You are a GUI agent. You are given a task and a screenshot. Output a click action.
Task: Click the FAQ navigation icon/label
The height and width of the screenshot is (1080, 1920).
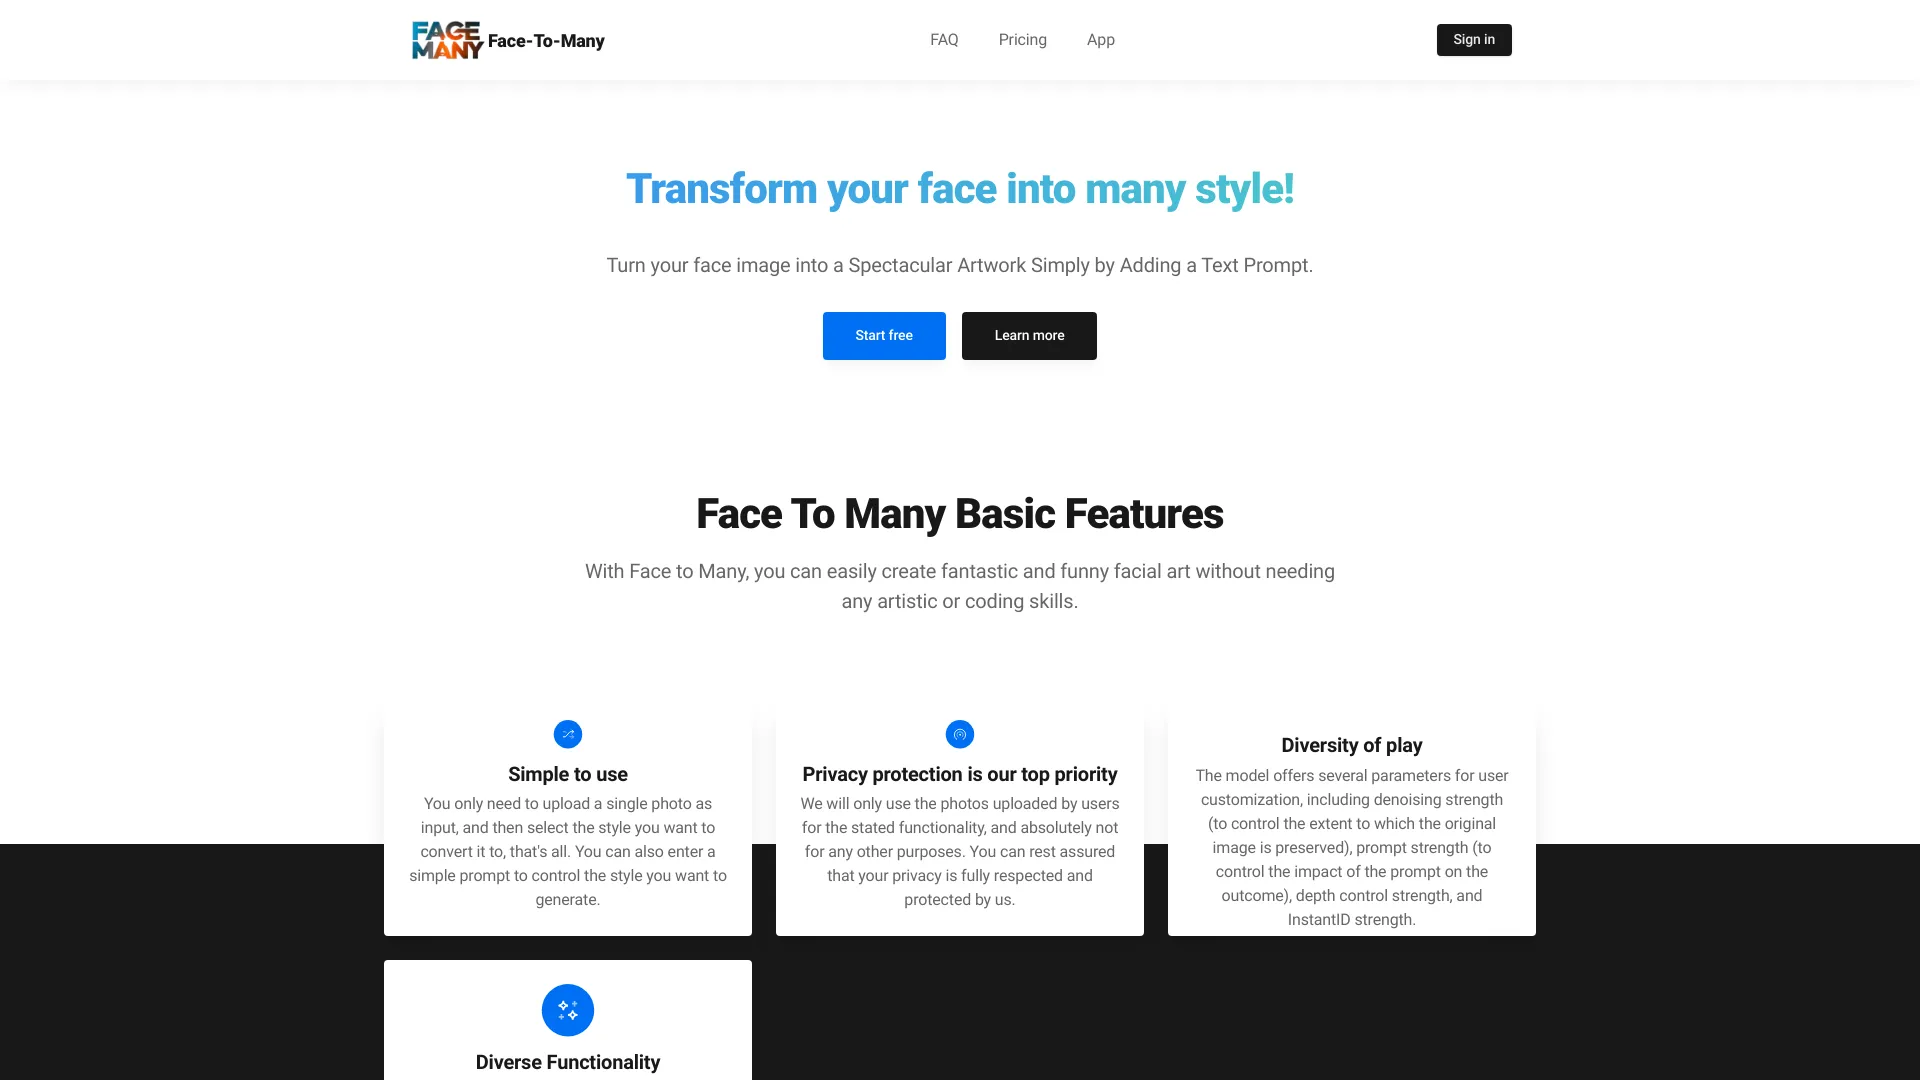[x=944, y=40]
